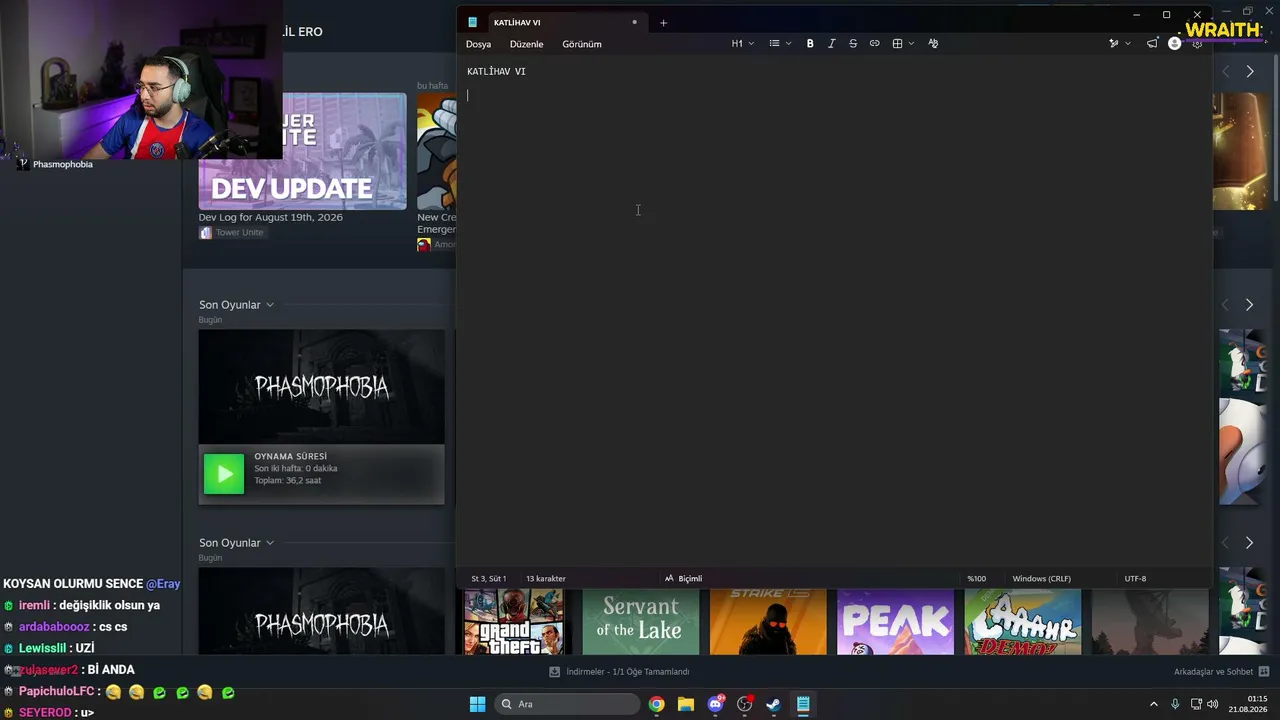The width and height of the screenshot is (1280, 720).
Task: Click Steam carousel previous arrow at top
Action: [1226, 71]
